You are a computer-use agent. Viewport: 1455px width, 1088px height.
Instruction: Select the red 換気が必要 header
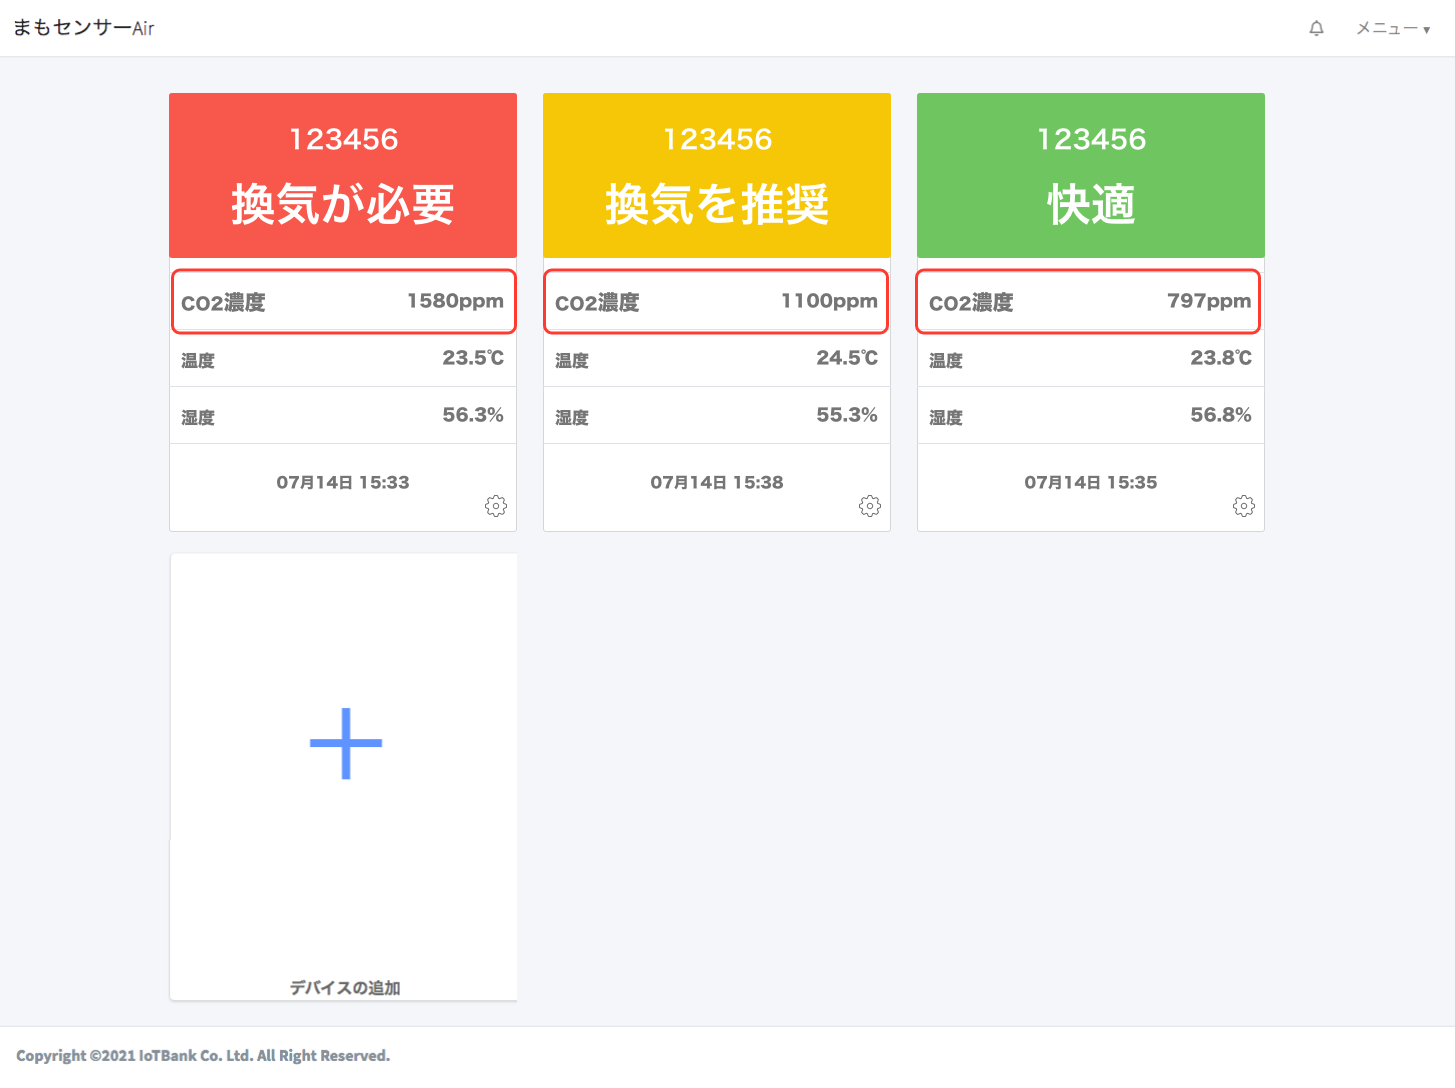pyautogui.click(x=343, y=175)
